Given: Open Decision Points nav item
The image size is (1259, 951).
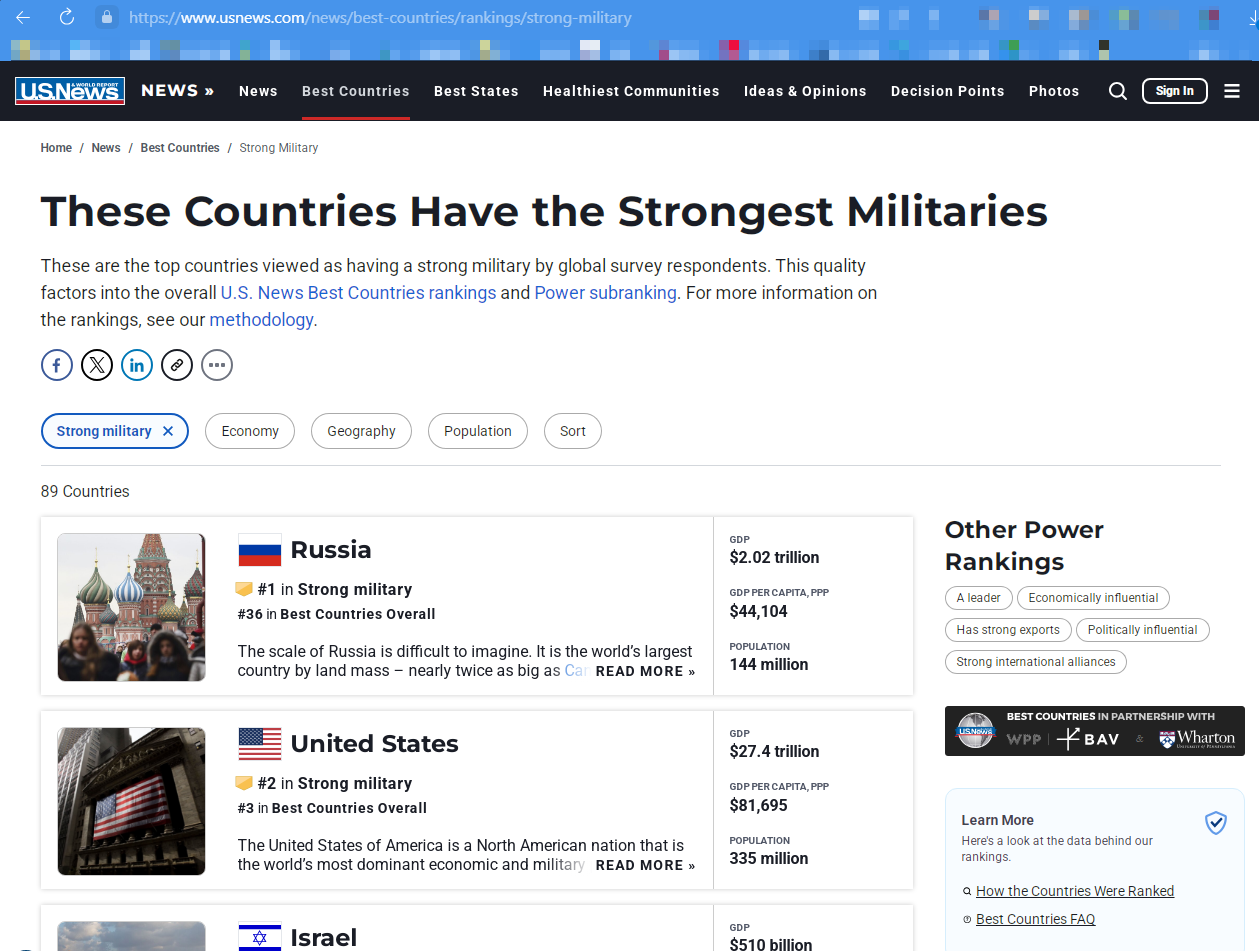Looking at the screenshot, I should [x=948, y=91].
